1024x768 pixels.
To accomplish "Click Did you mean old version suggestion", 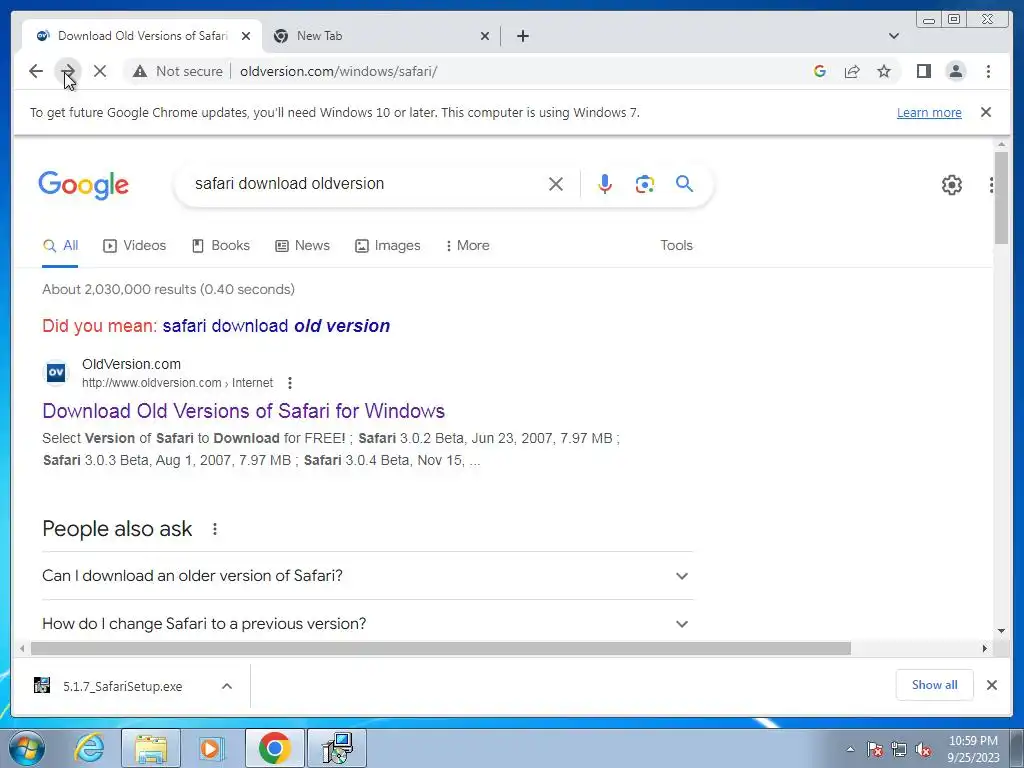I will coord(276,326).
